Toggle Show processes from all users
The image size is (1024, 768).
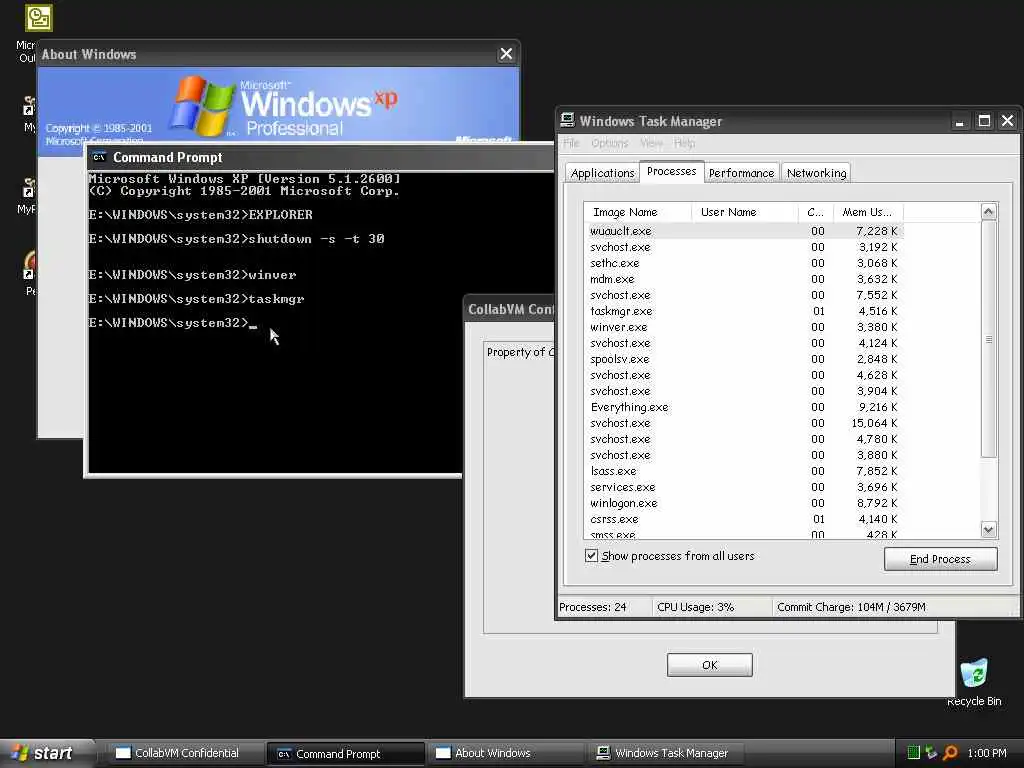(591, 556)
